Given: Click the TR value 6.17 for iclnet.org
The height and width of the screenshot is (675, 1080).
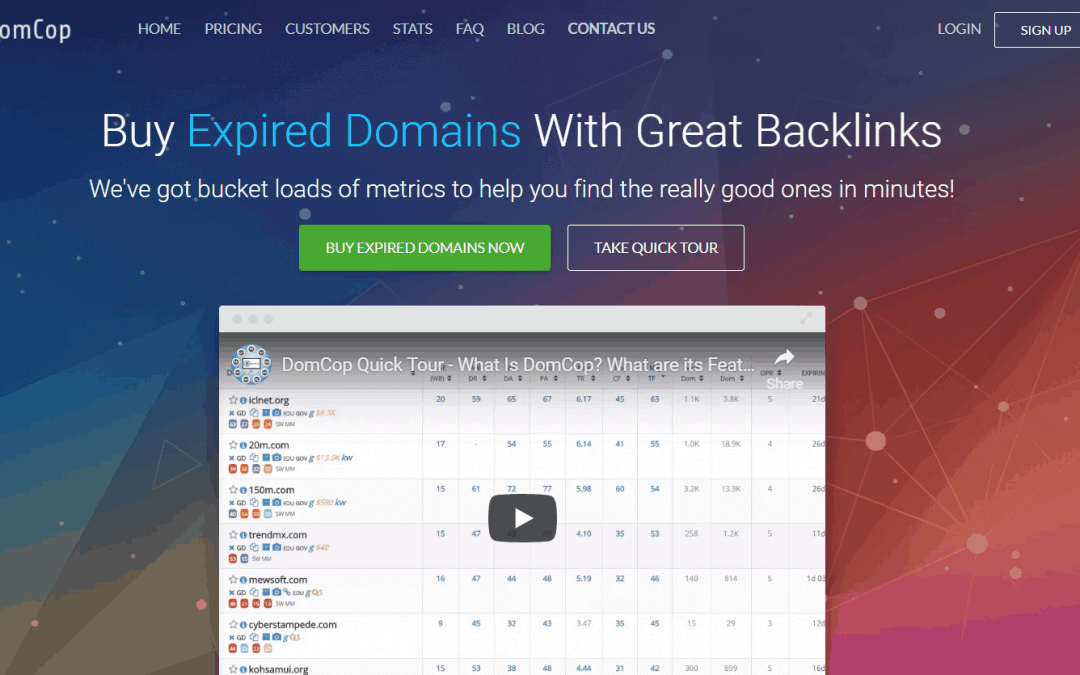Looking at the screenshot, I should pyautogui.click(x=583, y=399).
